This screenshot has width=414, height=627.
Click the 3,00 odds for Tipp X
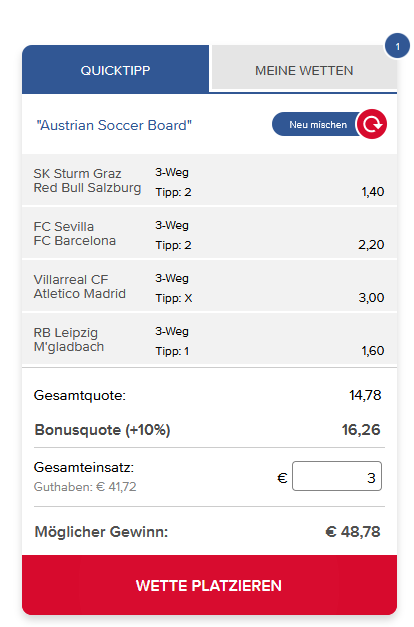click(371, 298)
